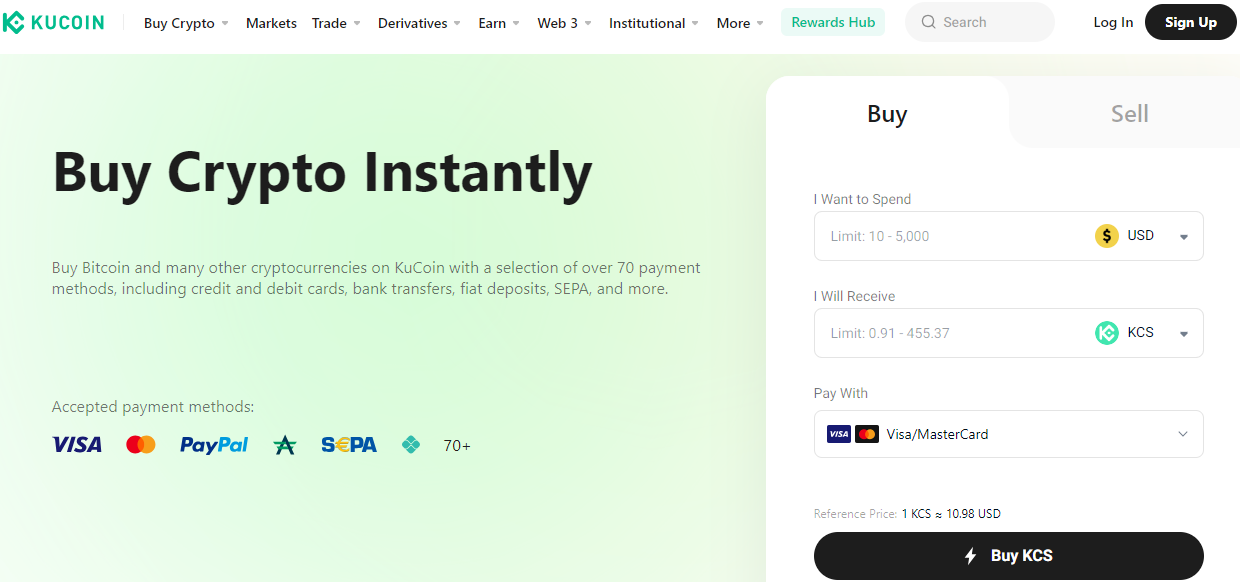Click the Mastercard circles icon
This screenshot has width=1240, height=582.
141,445
